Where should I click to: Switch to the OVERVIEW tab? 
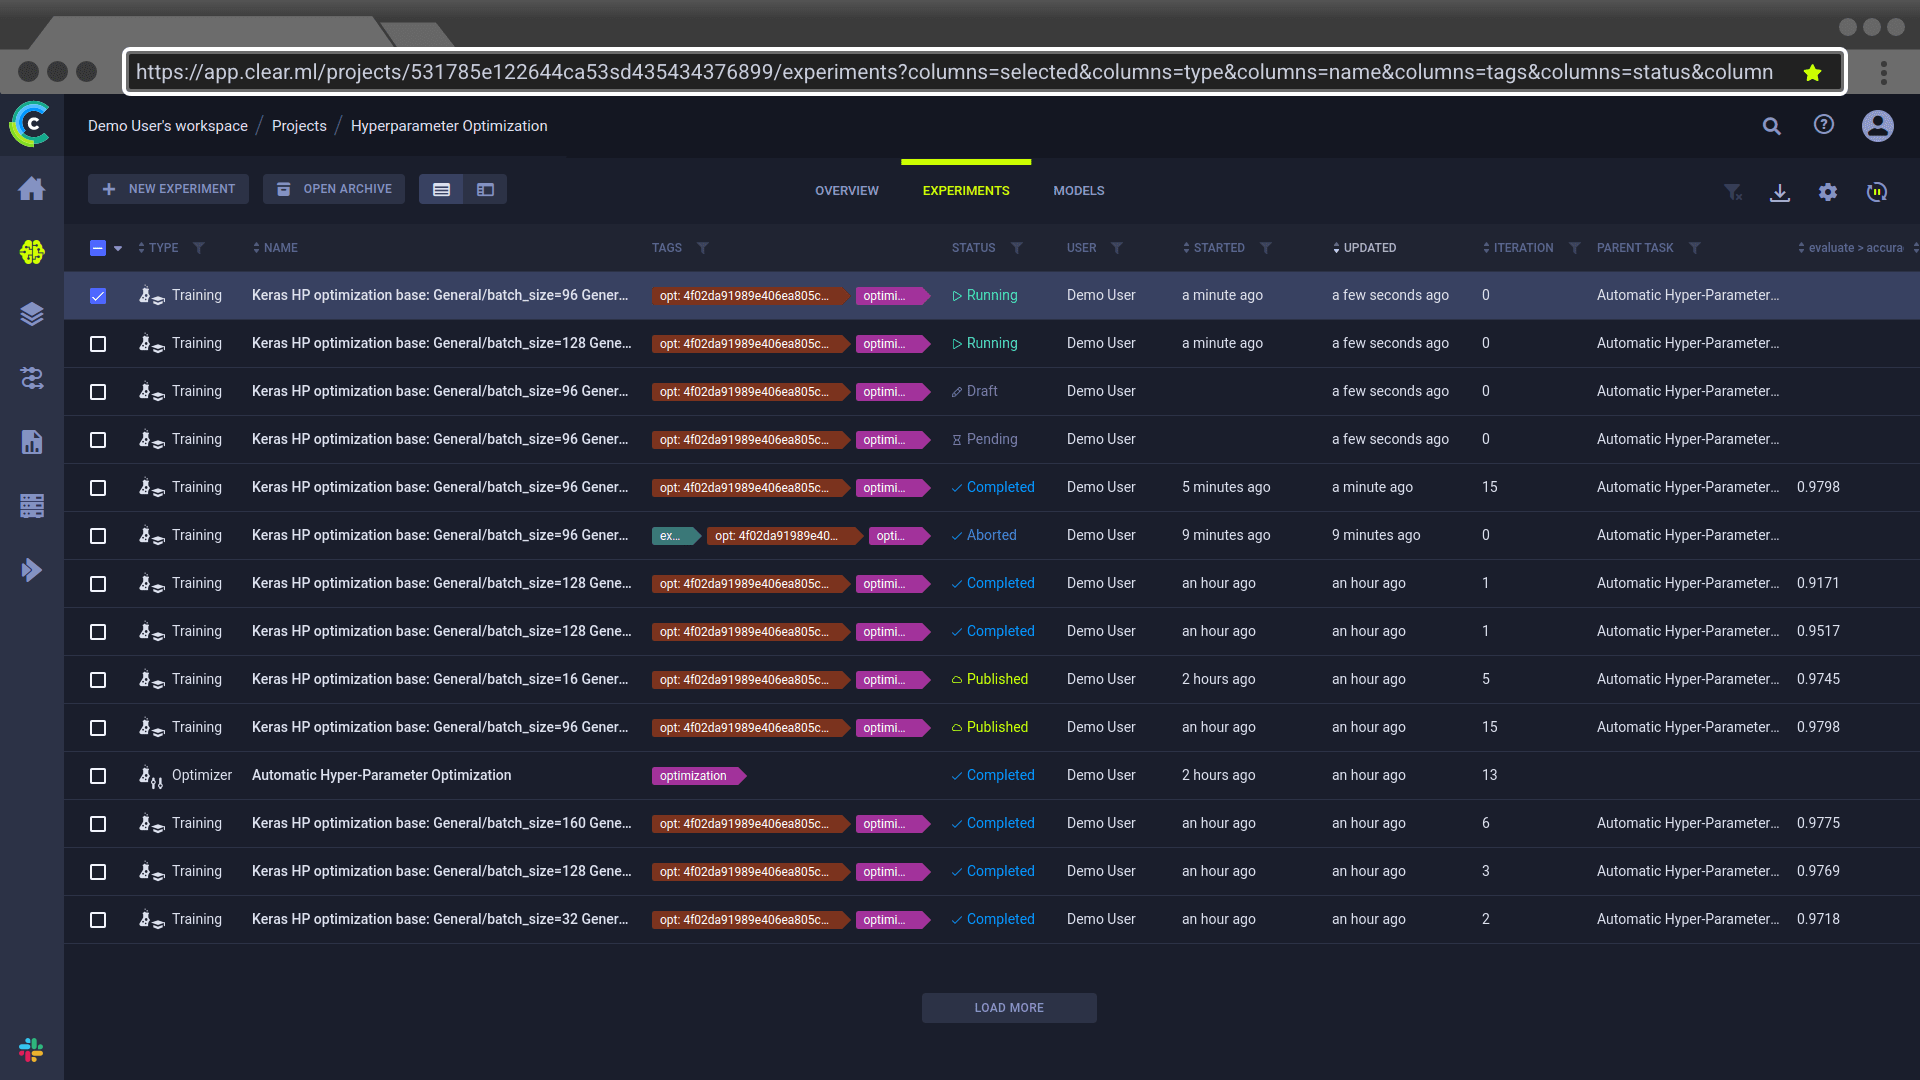tap(847, 190)
